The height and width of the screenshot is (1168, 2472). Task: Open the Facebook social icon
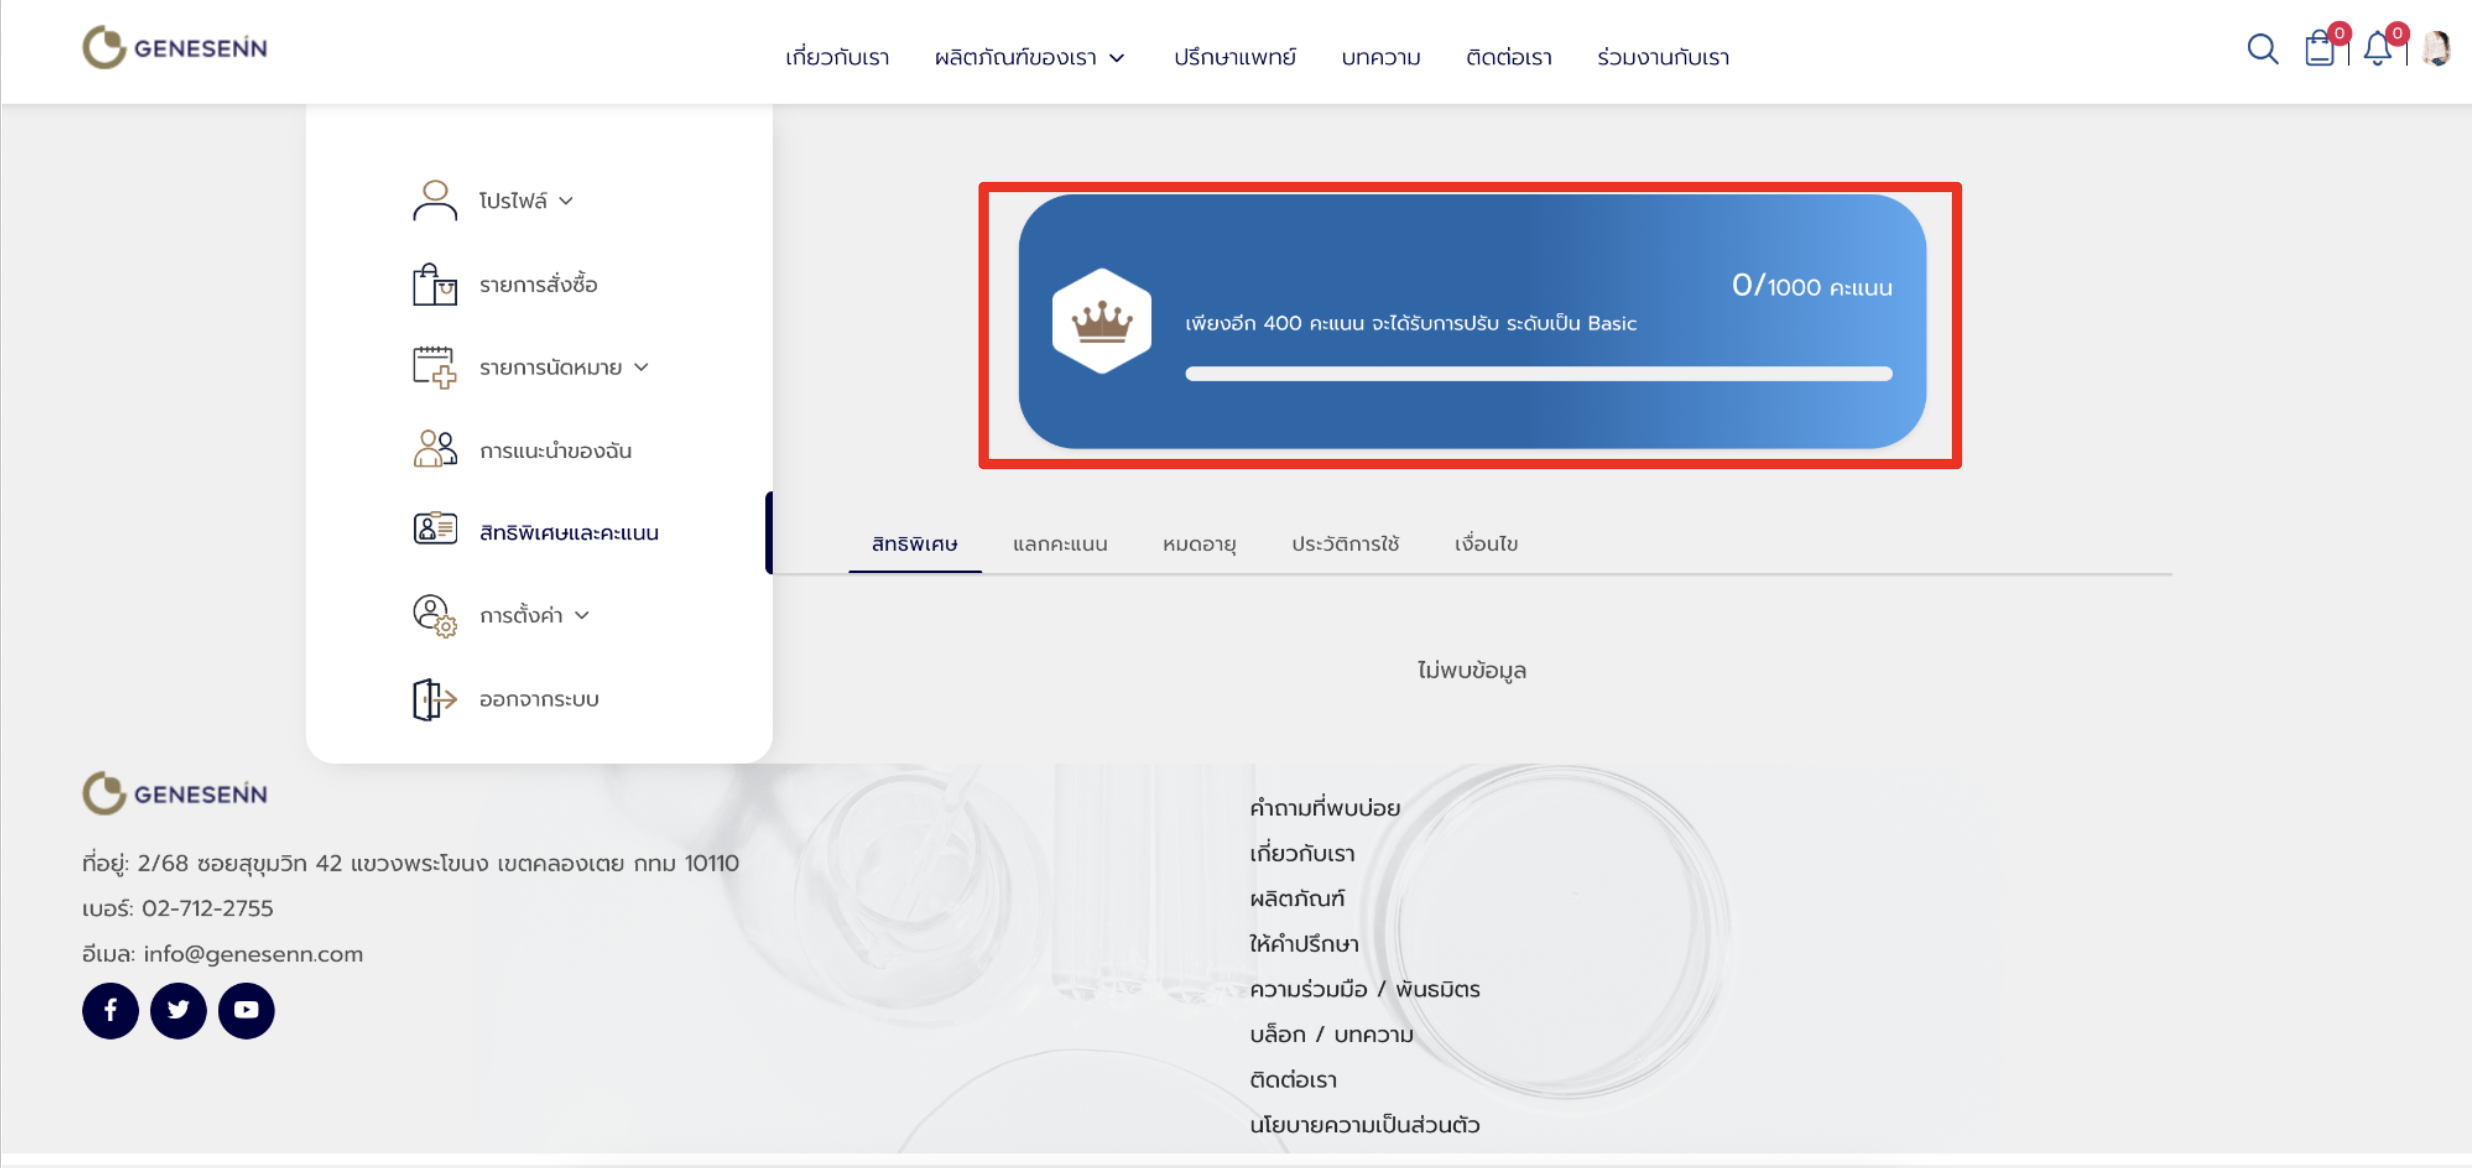click(x=110, y=1010)
